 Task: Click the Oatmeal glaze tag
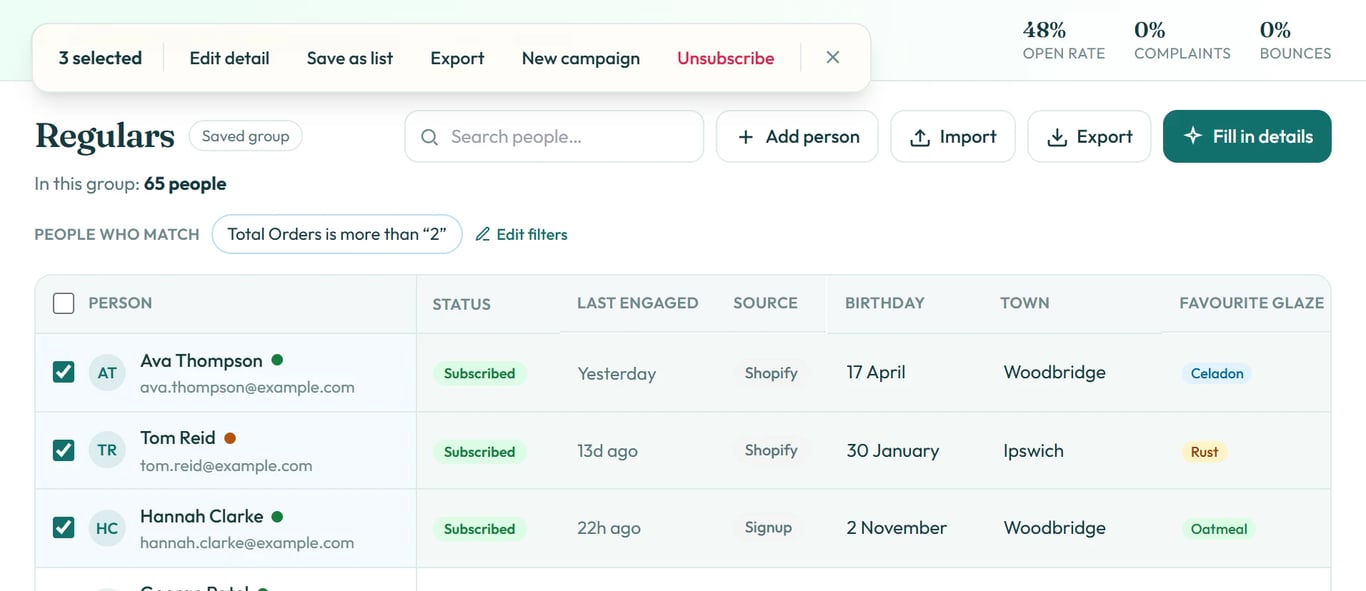coord(1219,529)
